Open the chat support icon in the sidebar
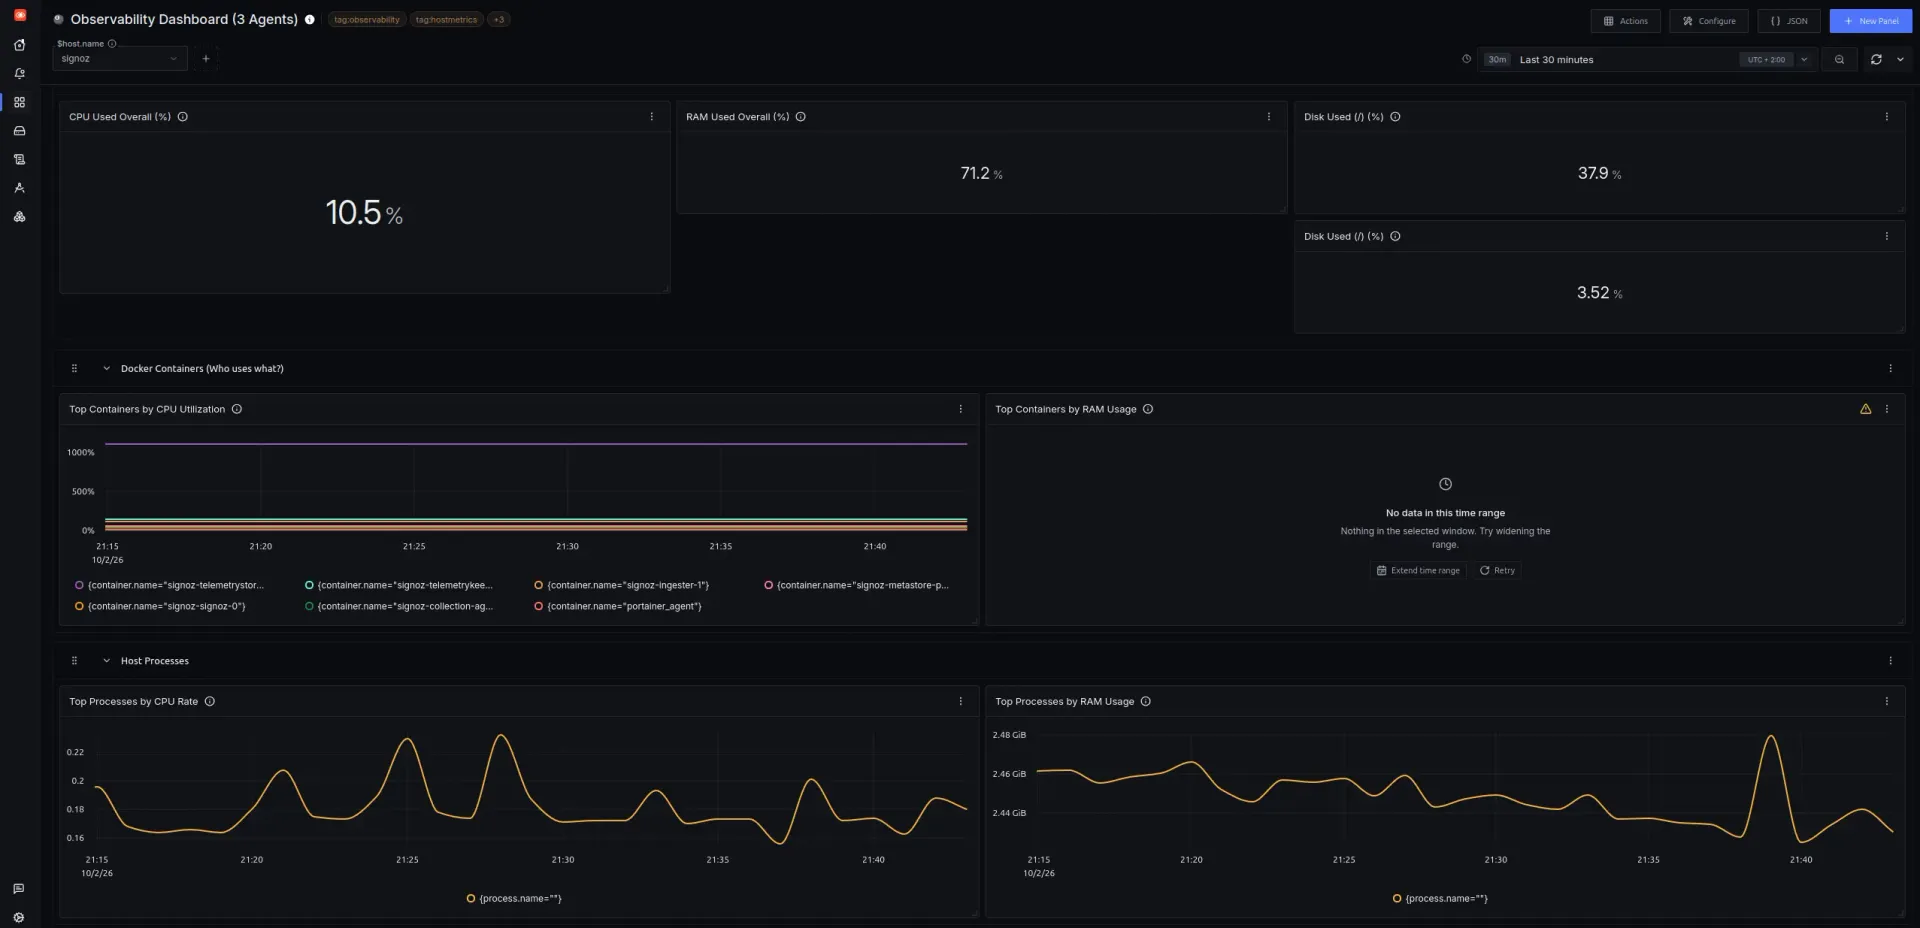The width and height of the screenshot is (1920, 928). 19,888
